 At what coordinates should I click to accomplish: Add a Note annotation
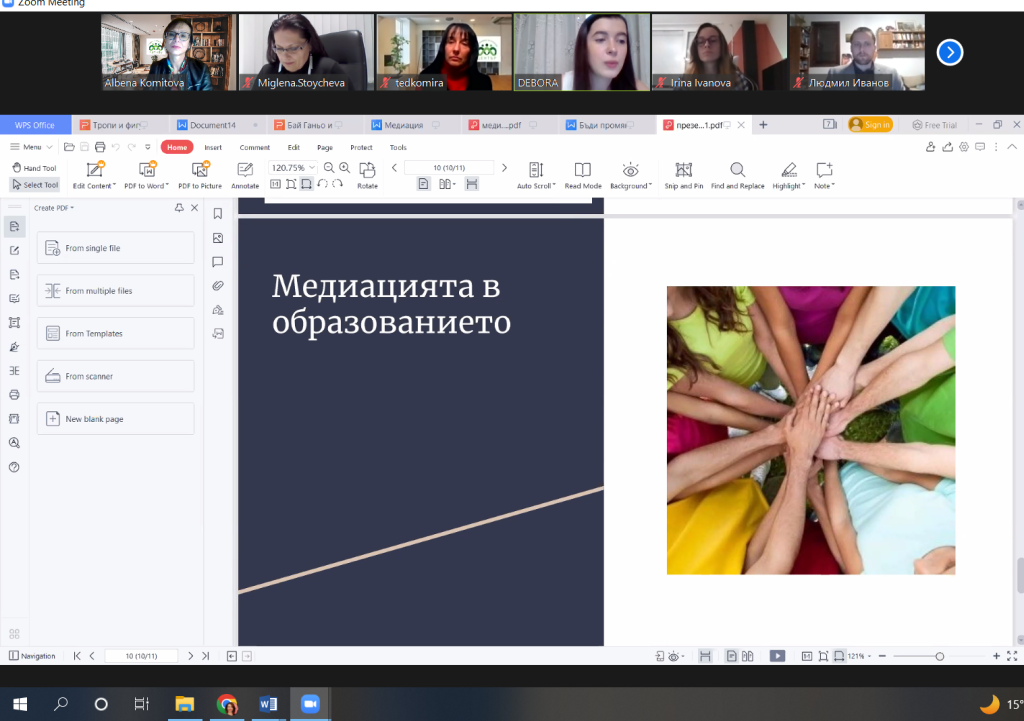[824, 176]
